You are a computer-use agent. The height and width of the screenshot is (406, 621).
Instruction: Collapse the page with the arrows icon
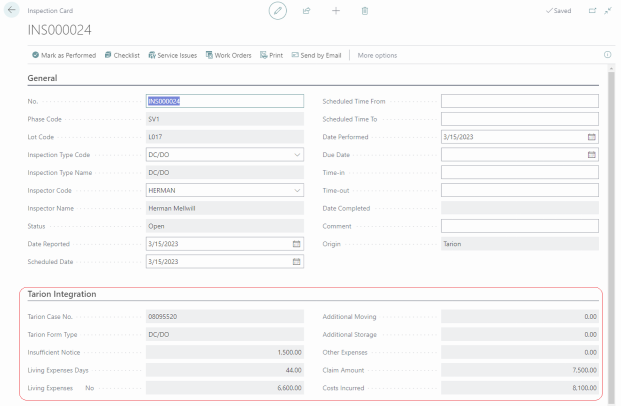608,11
